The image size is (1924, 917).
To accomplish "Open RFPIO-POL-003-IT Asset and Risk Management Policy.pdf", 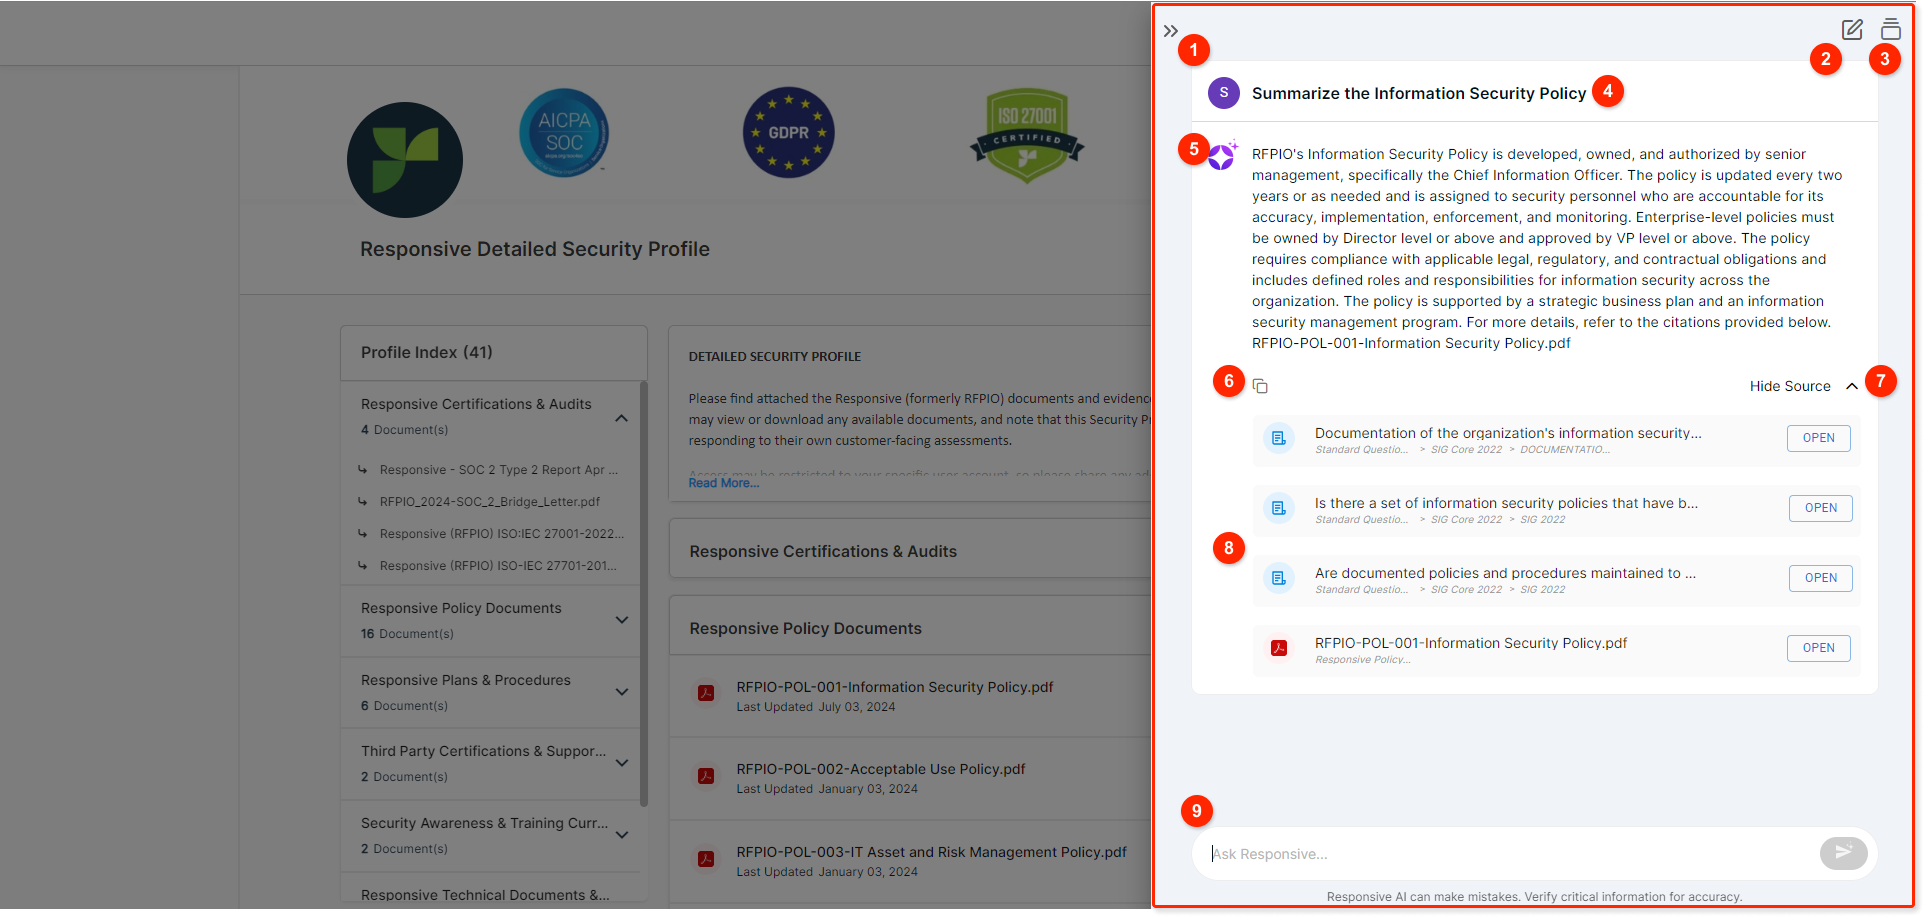I will click(931, 852).
